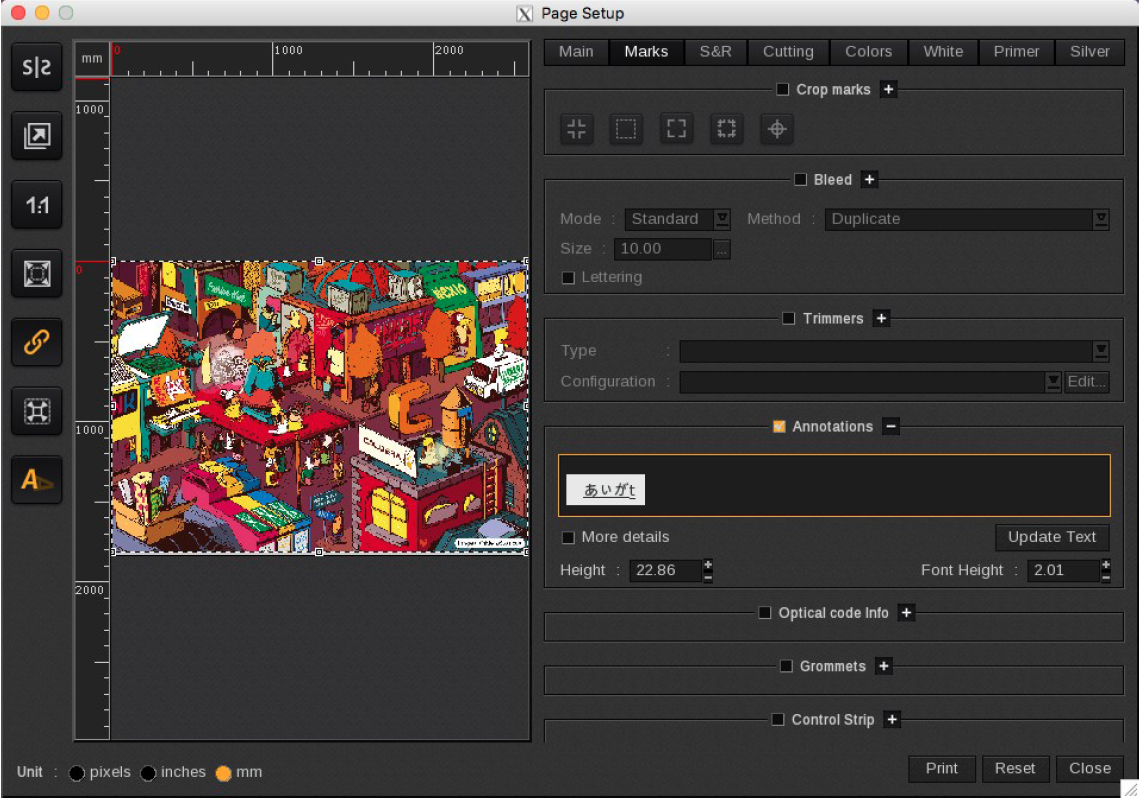Image resolution: width=1142 pixels, height=798 pixels.
Task: Open the Colors tab
Action: 868,52
